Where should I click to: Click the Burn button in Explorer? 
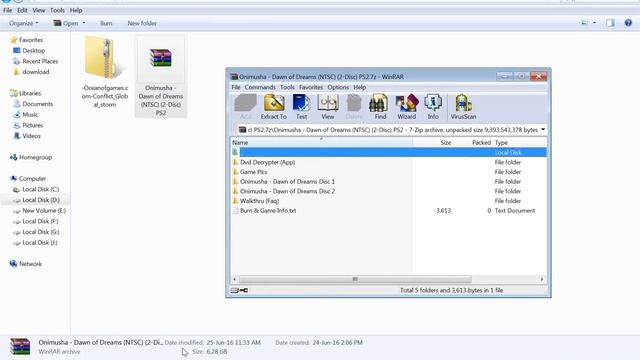click(x=106, y=23)
